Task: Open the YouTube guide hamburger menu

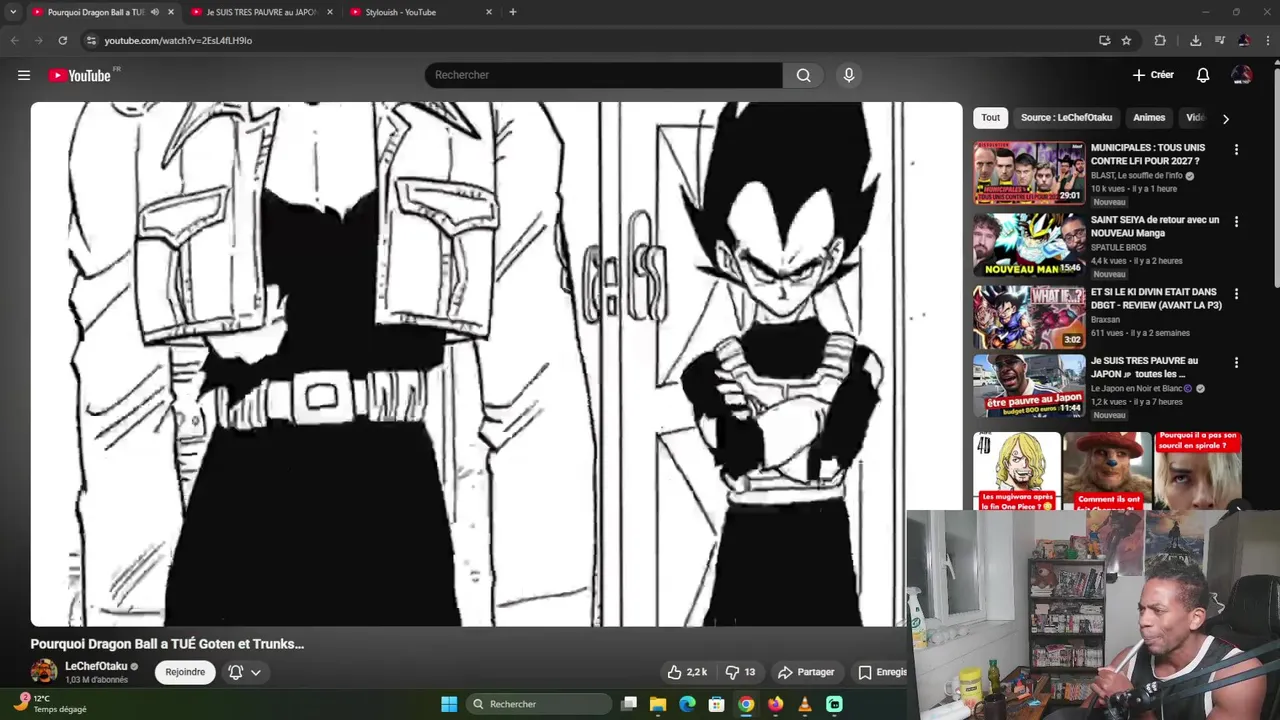Action: click(x=24, y=75)
